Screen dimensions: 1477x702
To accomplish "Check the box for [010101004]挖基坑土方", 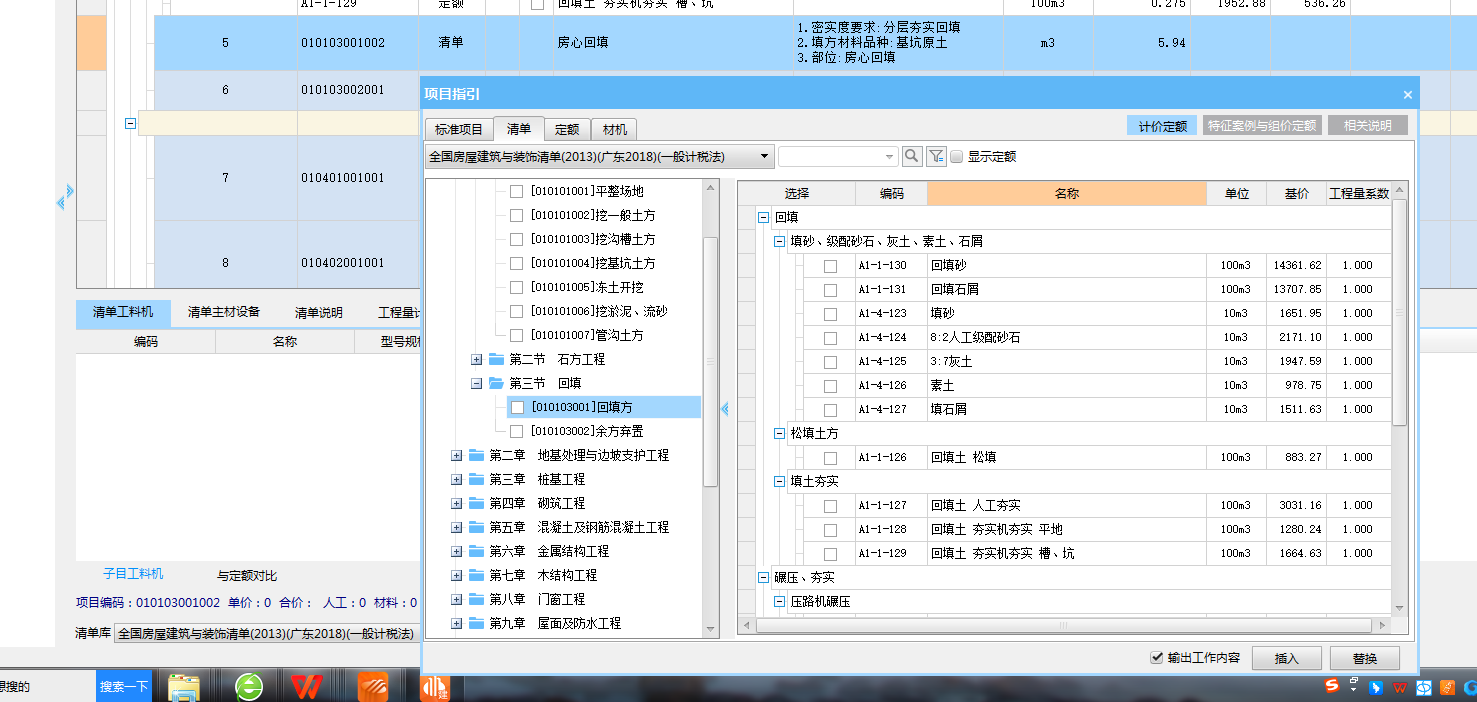I will point(516,263).
